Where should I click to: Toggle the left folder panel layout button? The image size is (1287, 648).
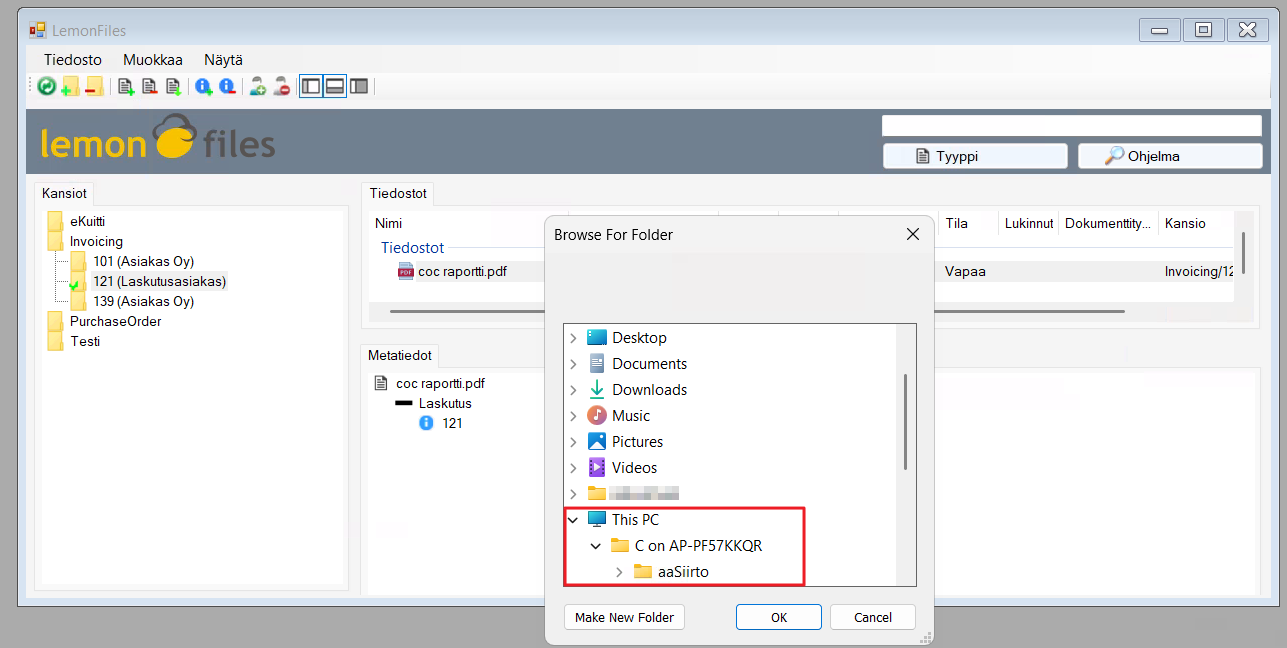[311, 87]
